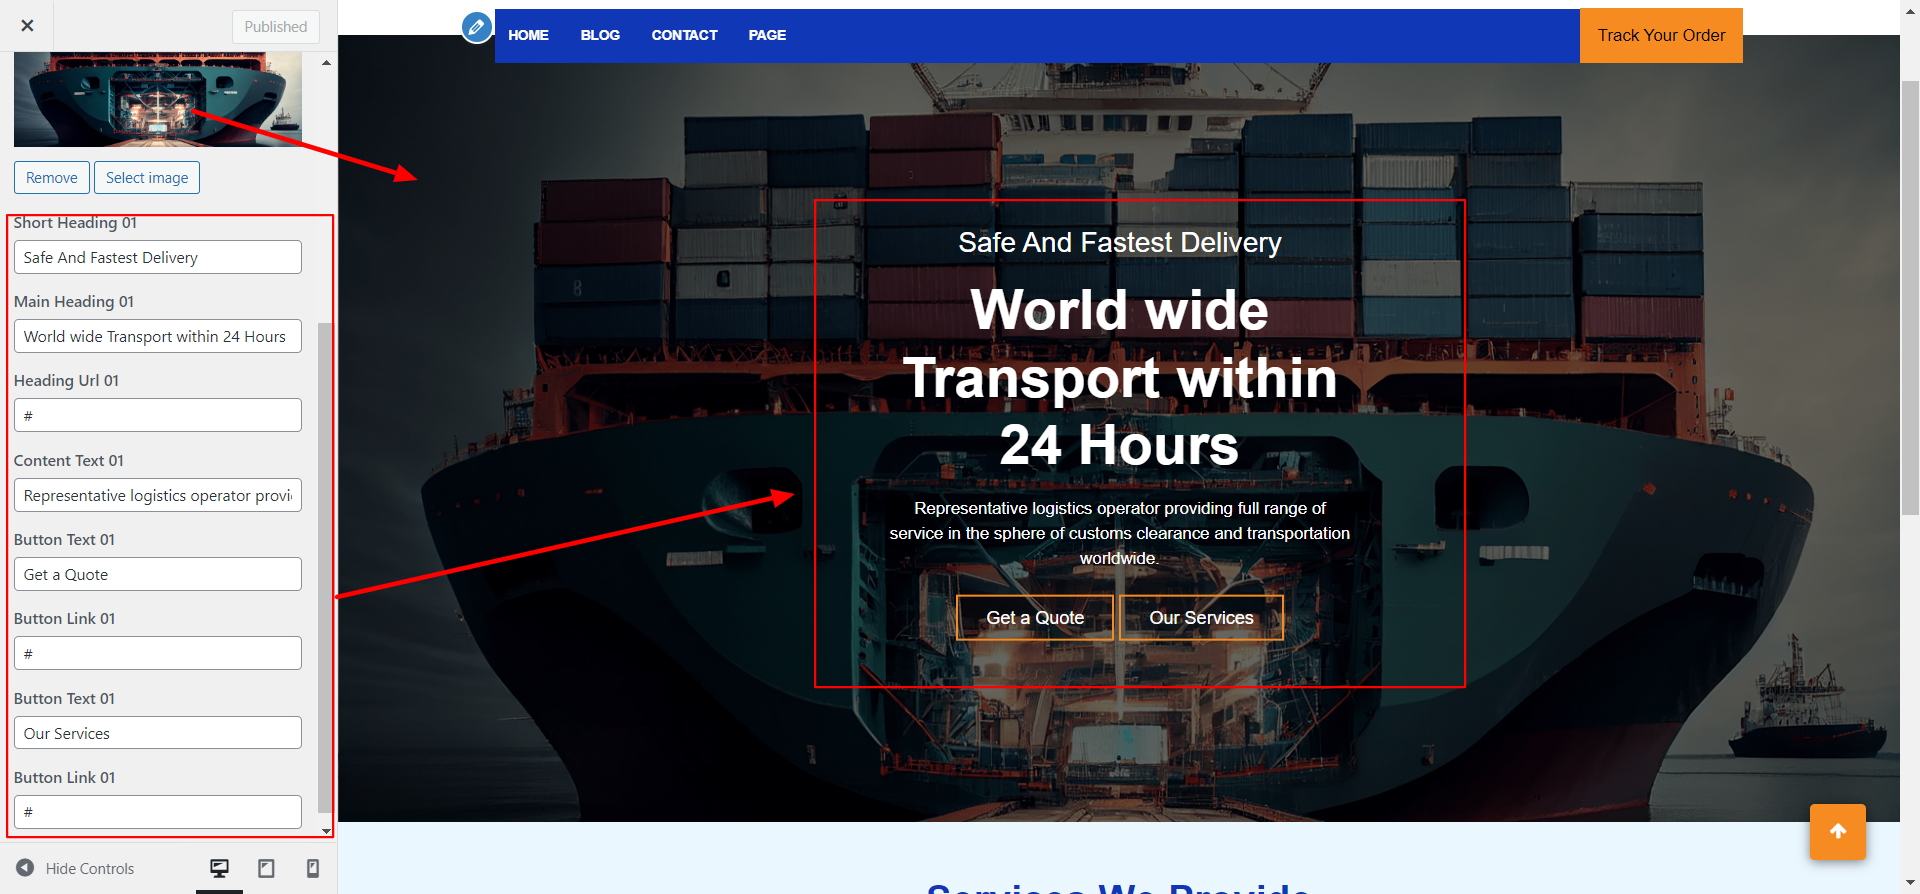Click the orange scroll-to-top arrow button
This screenshot has height=894, width=1920.
click(1837, 831)
